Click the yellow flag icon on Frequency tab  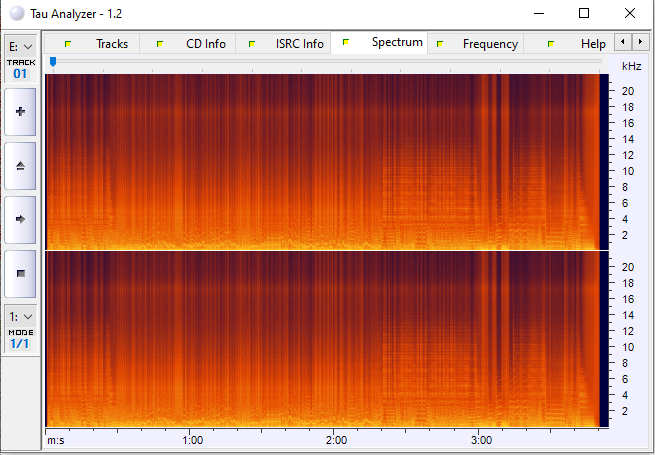(x=439, y=44)
